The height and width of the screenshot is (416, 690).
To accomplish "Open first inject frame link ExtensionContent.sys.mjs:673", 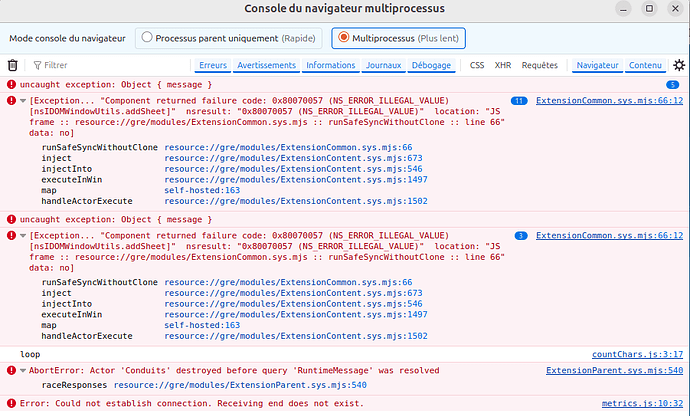I will [293, 158].
